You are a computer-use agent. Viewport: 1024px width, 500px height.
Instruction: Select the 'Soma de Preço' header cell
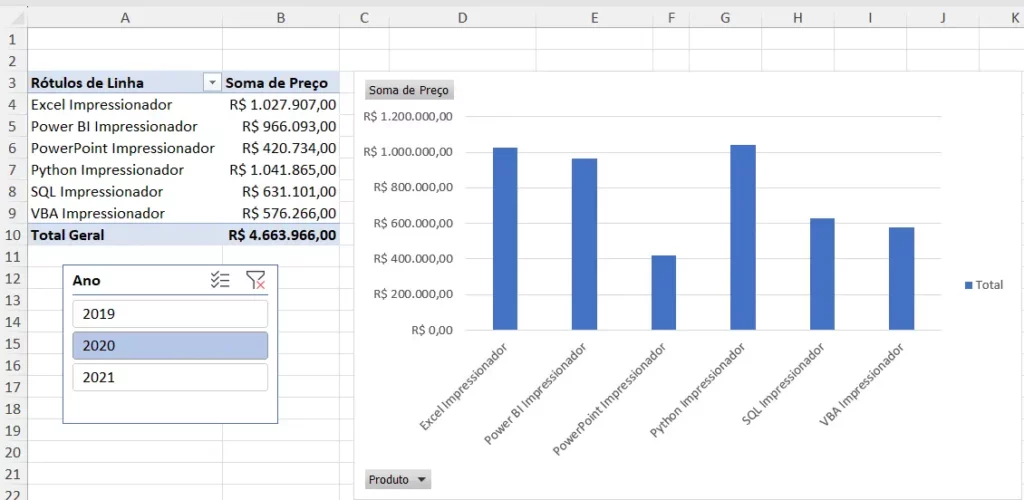(281, 83)
